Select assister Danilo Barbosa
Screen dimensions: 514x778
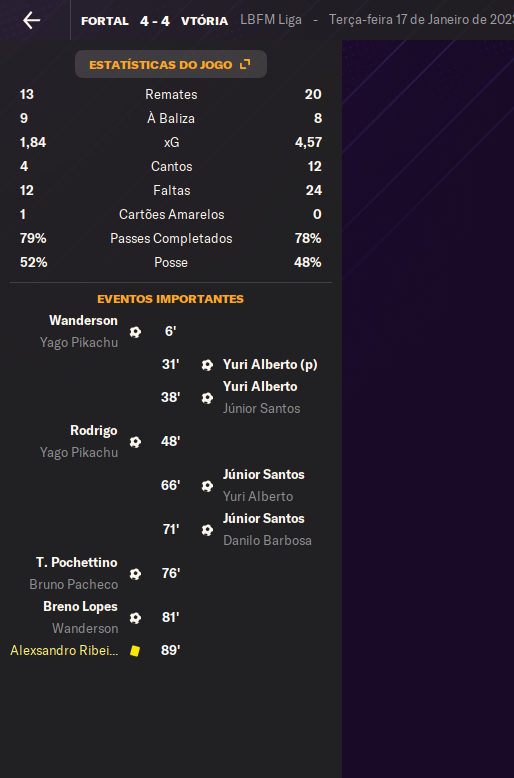(267, 540)
